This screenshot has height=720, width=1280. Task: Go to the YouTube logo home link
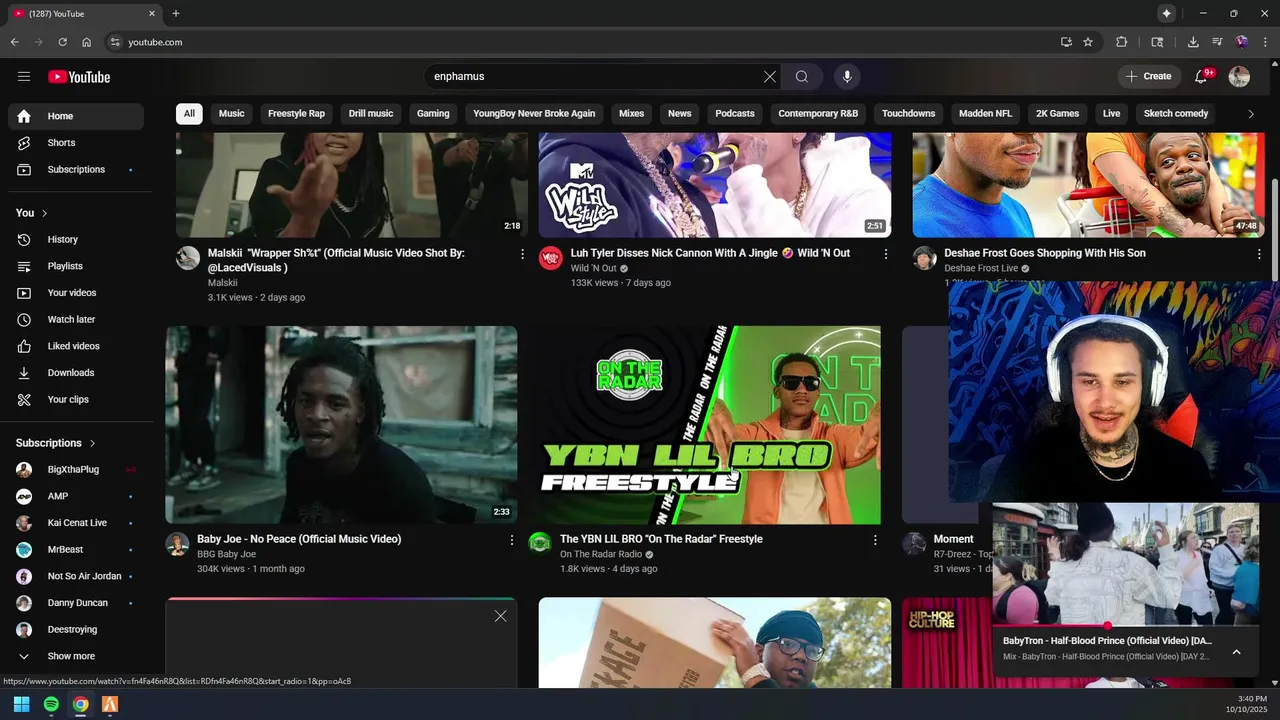coord(79,77)
